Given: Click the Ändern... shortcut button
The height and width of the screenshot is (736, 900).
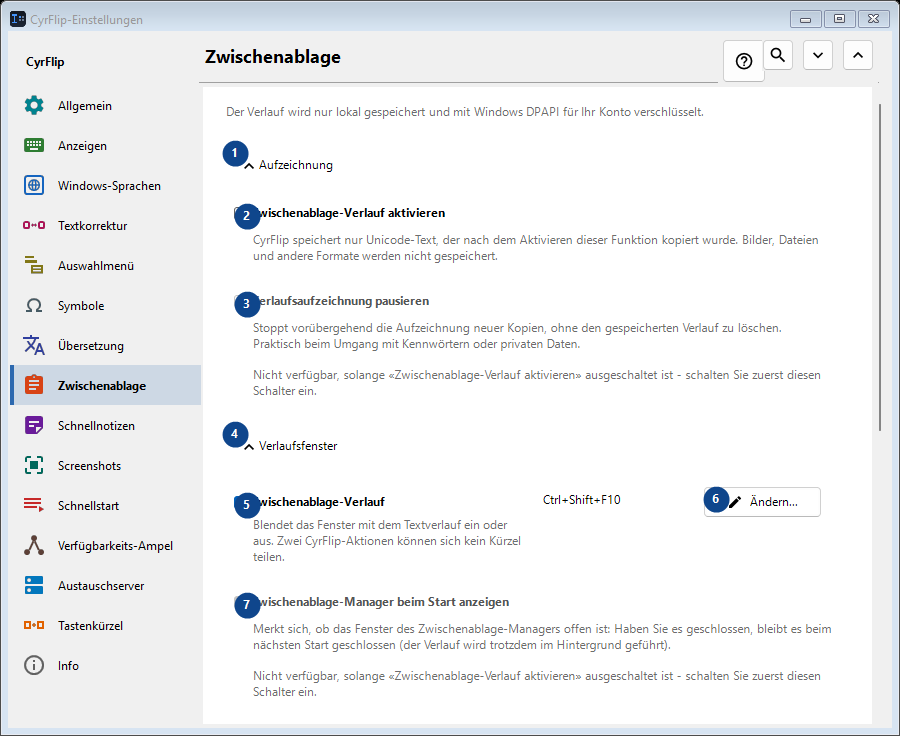Looking at the screenshot, I should pyautogui.click(x=762, y=502).
